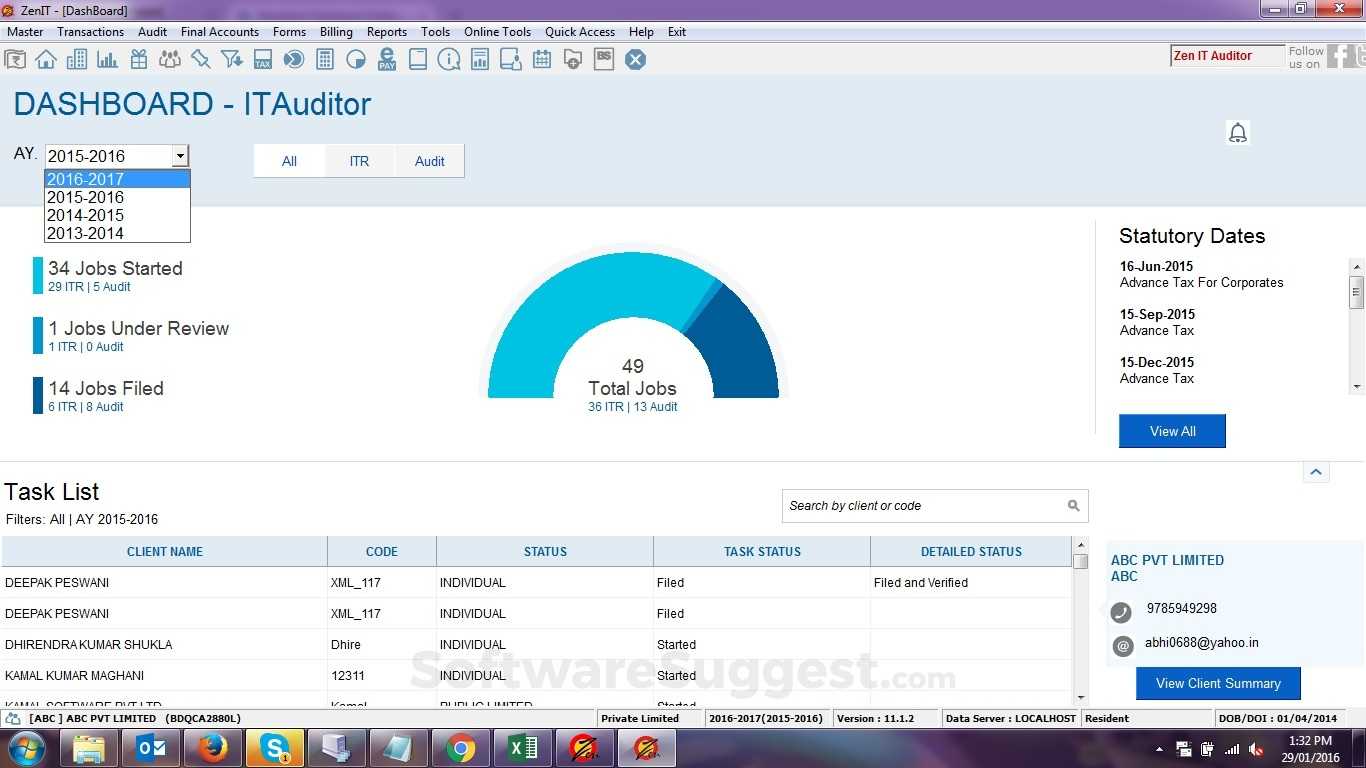Open the e-Pay toolbar icon
This screenshot has width=1366, height=768.
387,60
